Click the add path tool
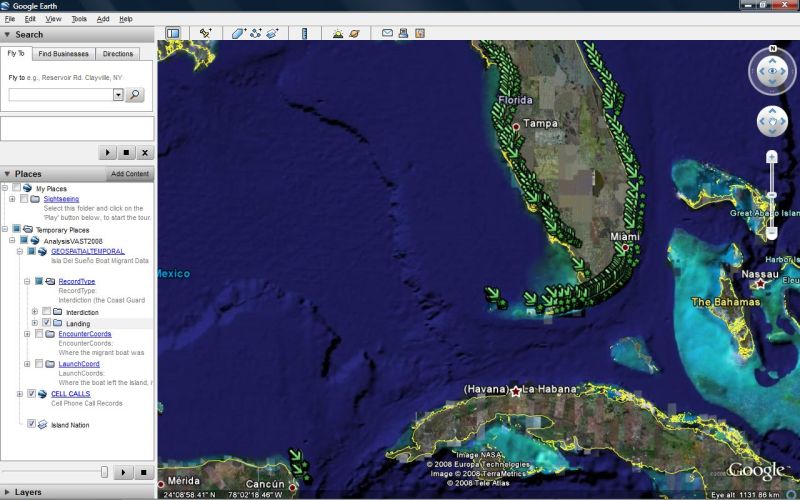Viewport: 800px width, 500px height. tap(256, 34)
